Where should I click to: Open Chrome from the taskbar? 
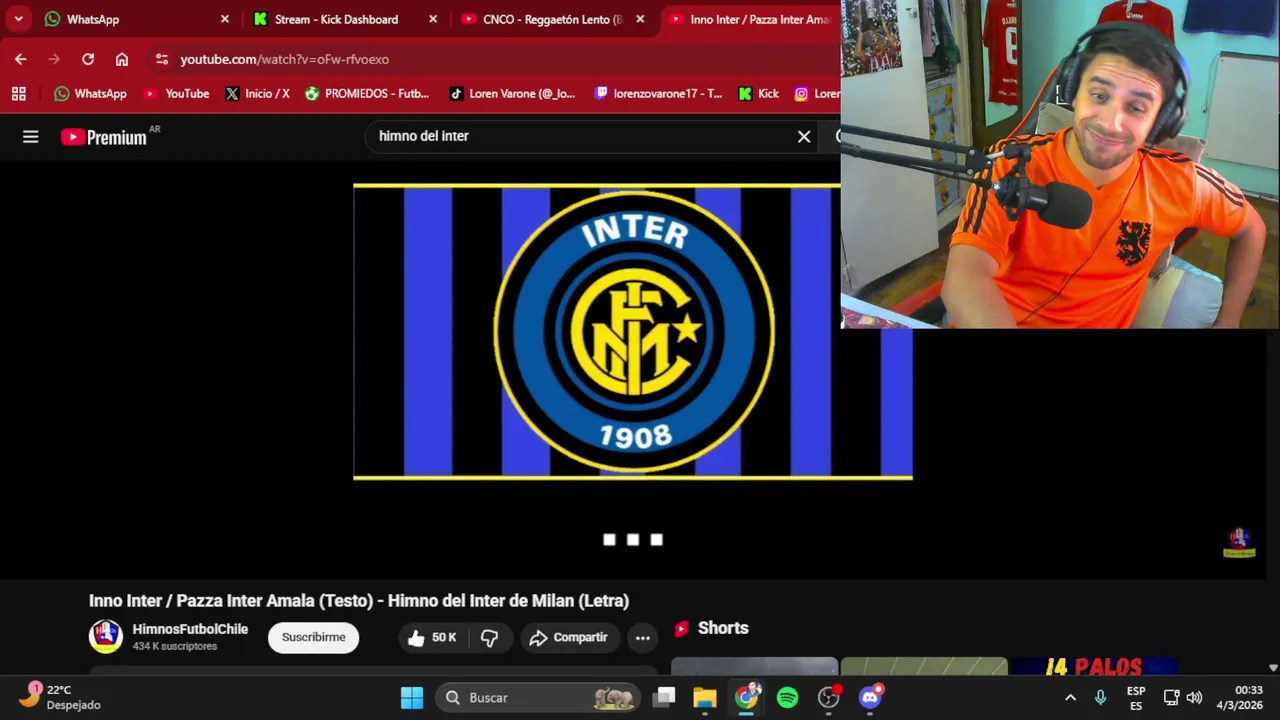click(x=747, y=697)
